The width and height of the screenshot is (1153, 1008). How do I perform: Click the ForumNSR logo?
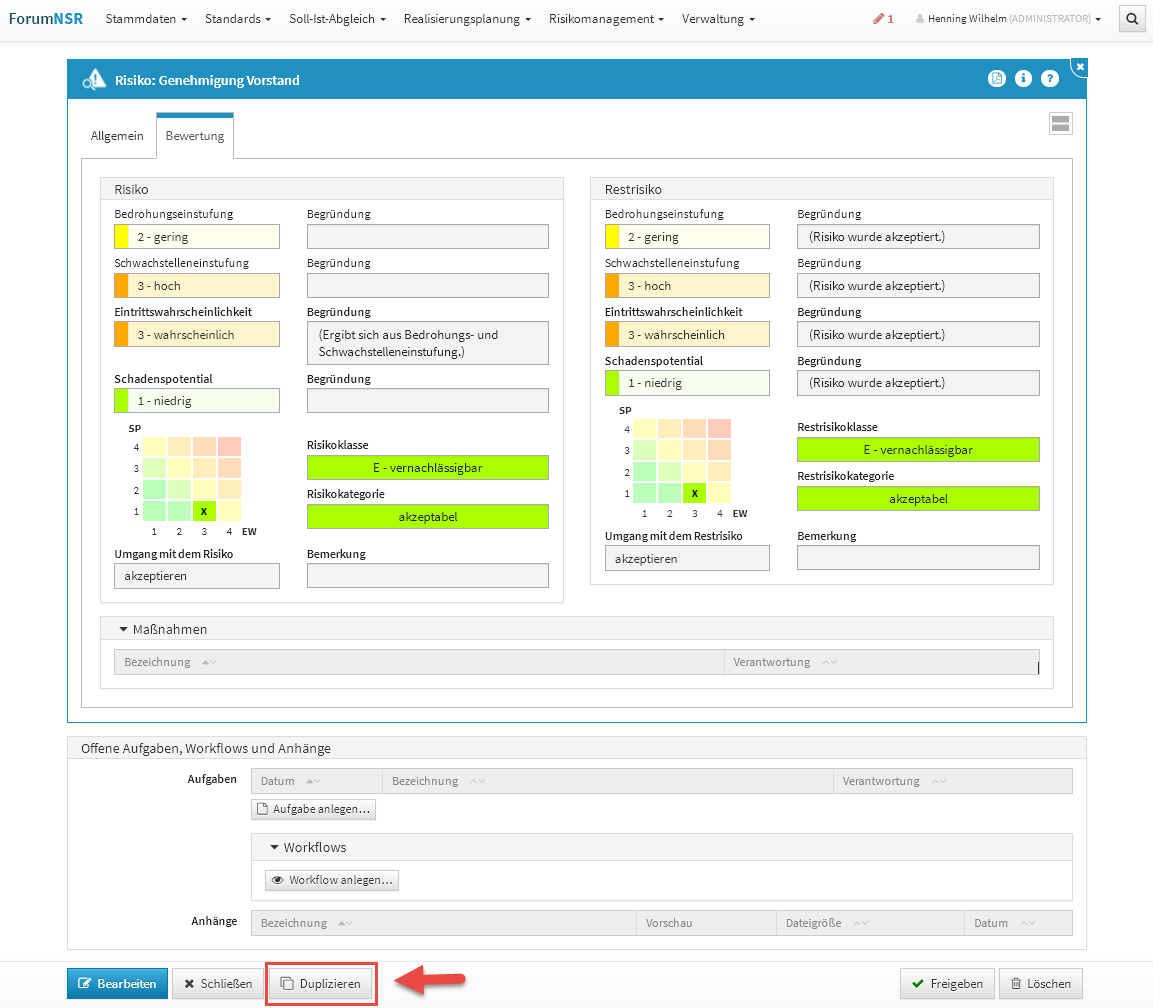[46, 19]
